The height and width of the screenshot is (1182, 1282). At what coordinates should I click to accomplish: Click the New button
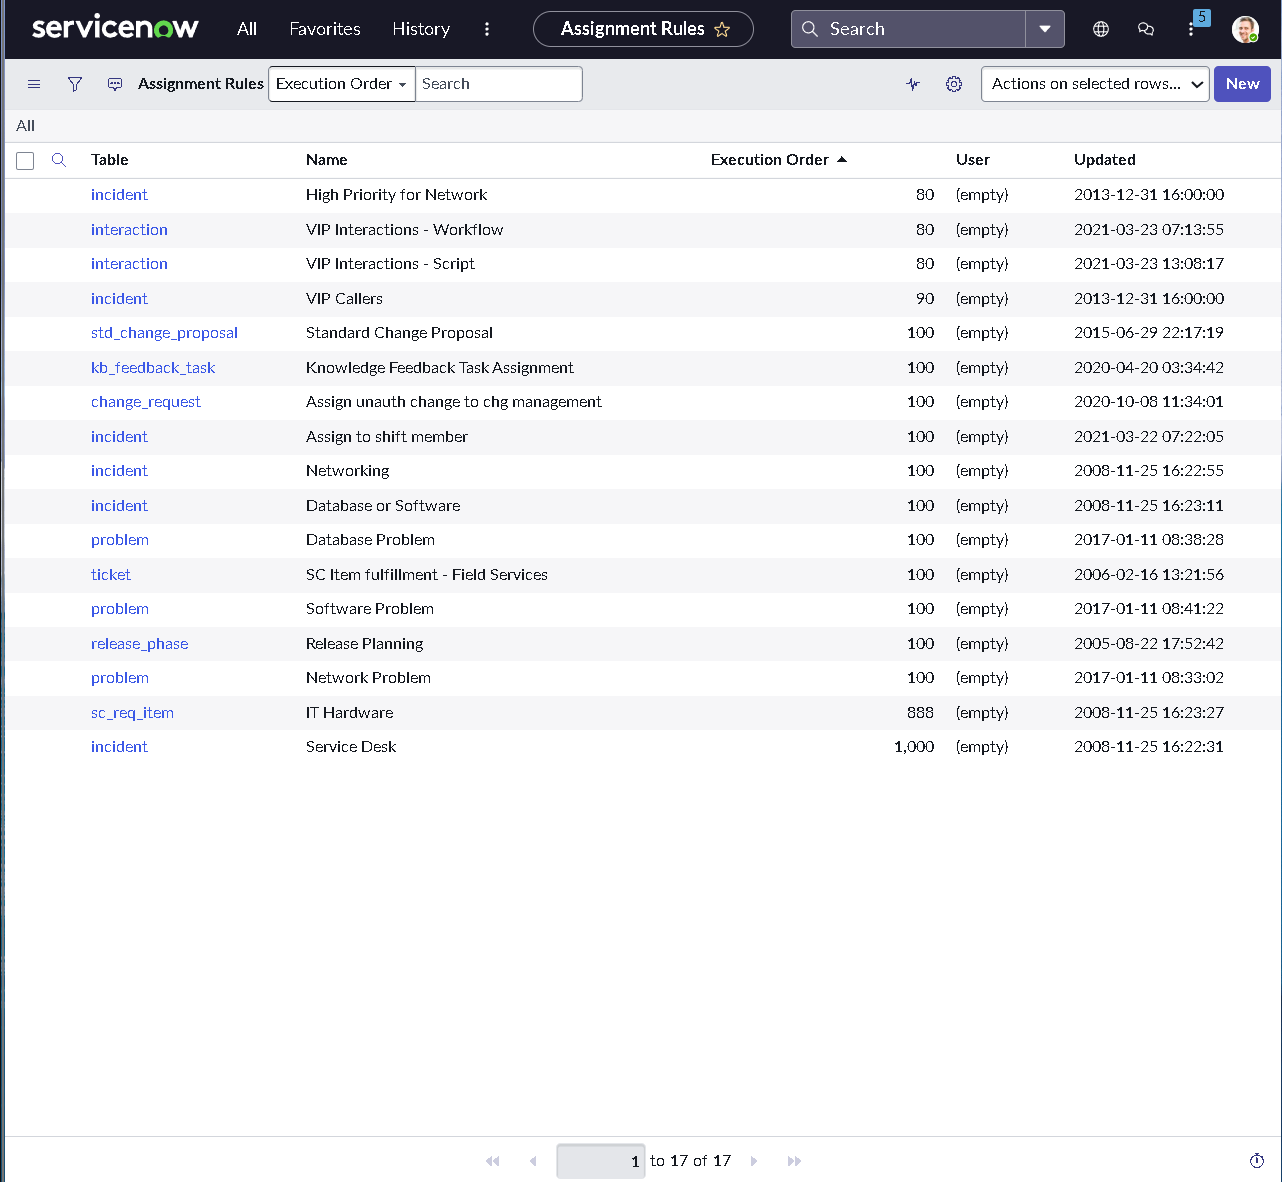point(1242,84)
